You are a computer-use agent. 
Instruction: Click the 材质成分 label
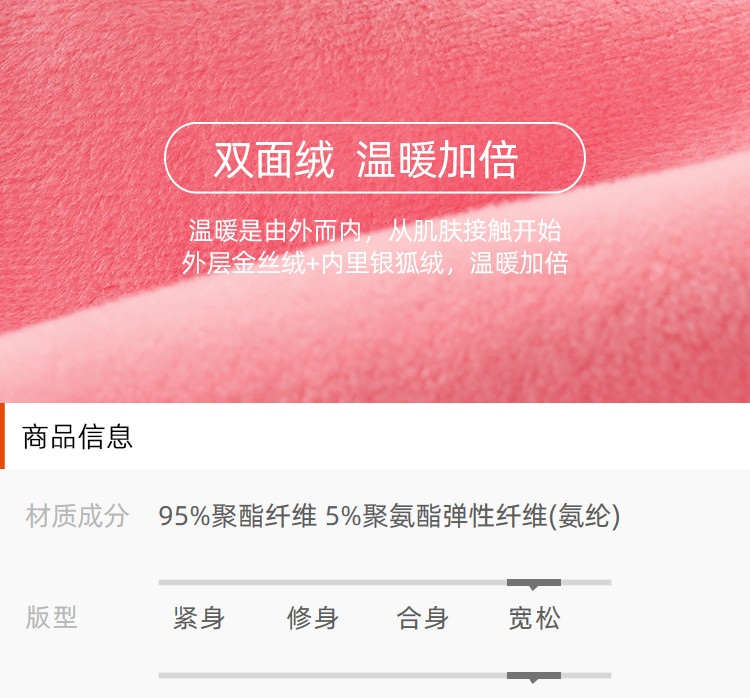click(x=77, y=516)
